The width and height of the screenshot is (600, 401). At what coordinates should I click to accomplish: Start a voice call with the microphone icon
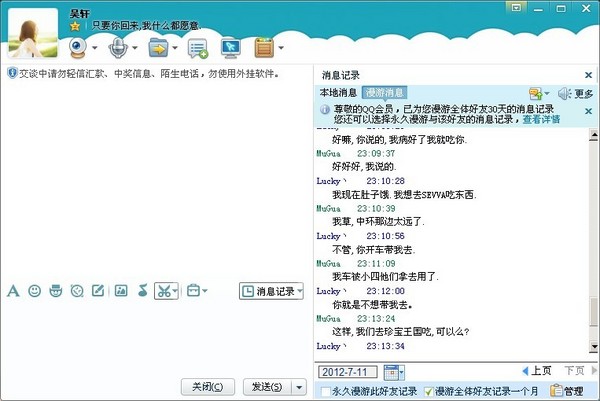(118, 47)
